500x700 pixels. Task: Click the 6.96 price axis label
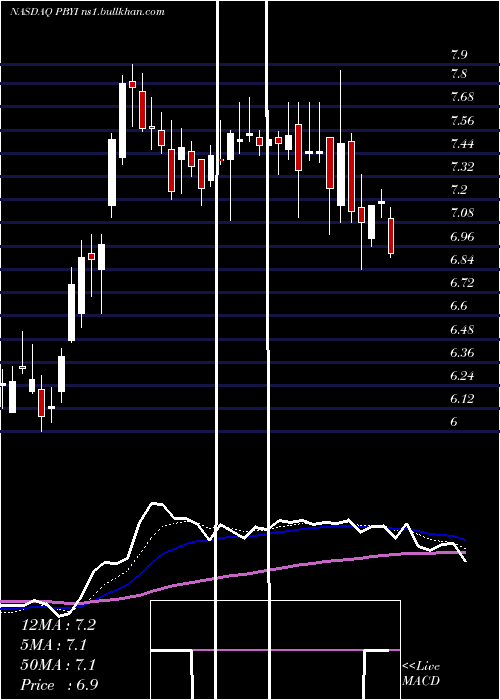pos(462,237)
